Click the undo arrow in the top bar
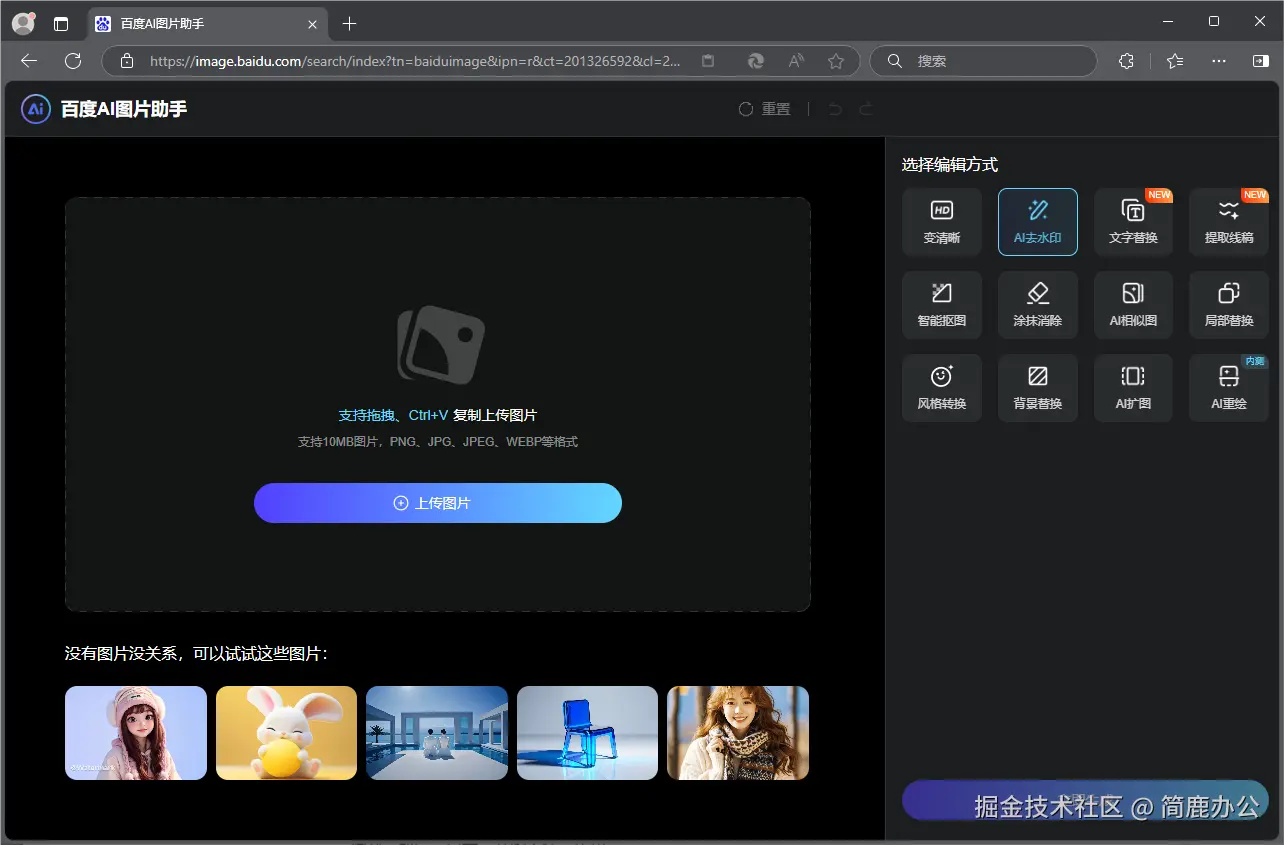This screenshot has height=845, width=1284. click(x=834, y=108)
